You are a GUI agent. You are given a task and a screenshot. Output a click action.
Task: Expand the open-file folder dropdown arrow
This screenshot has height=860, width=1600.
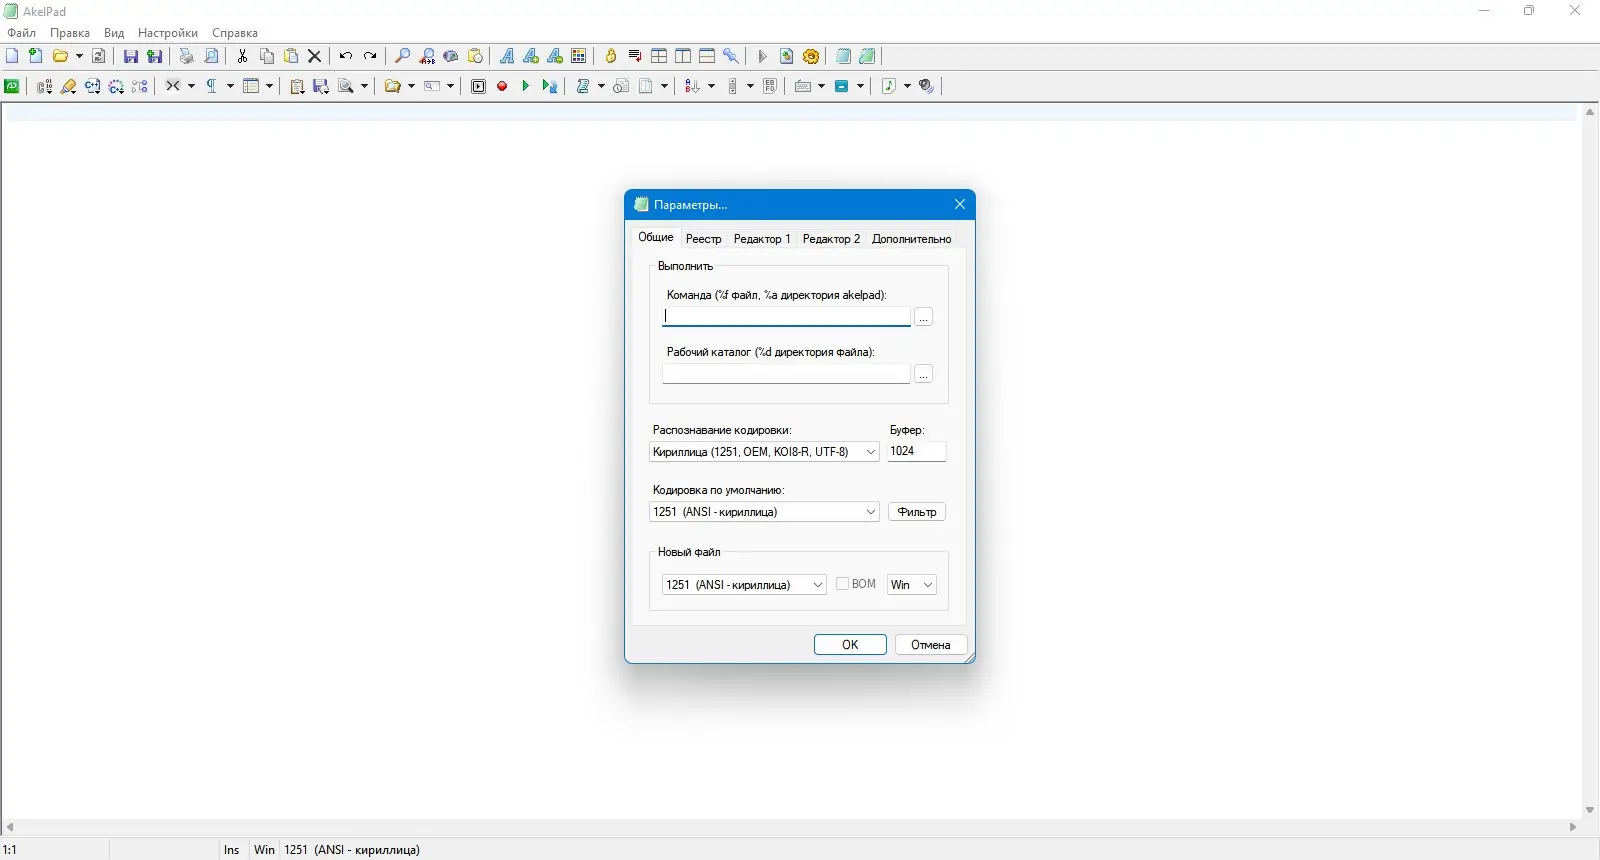[80, 57]
